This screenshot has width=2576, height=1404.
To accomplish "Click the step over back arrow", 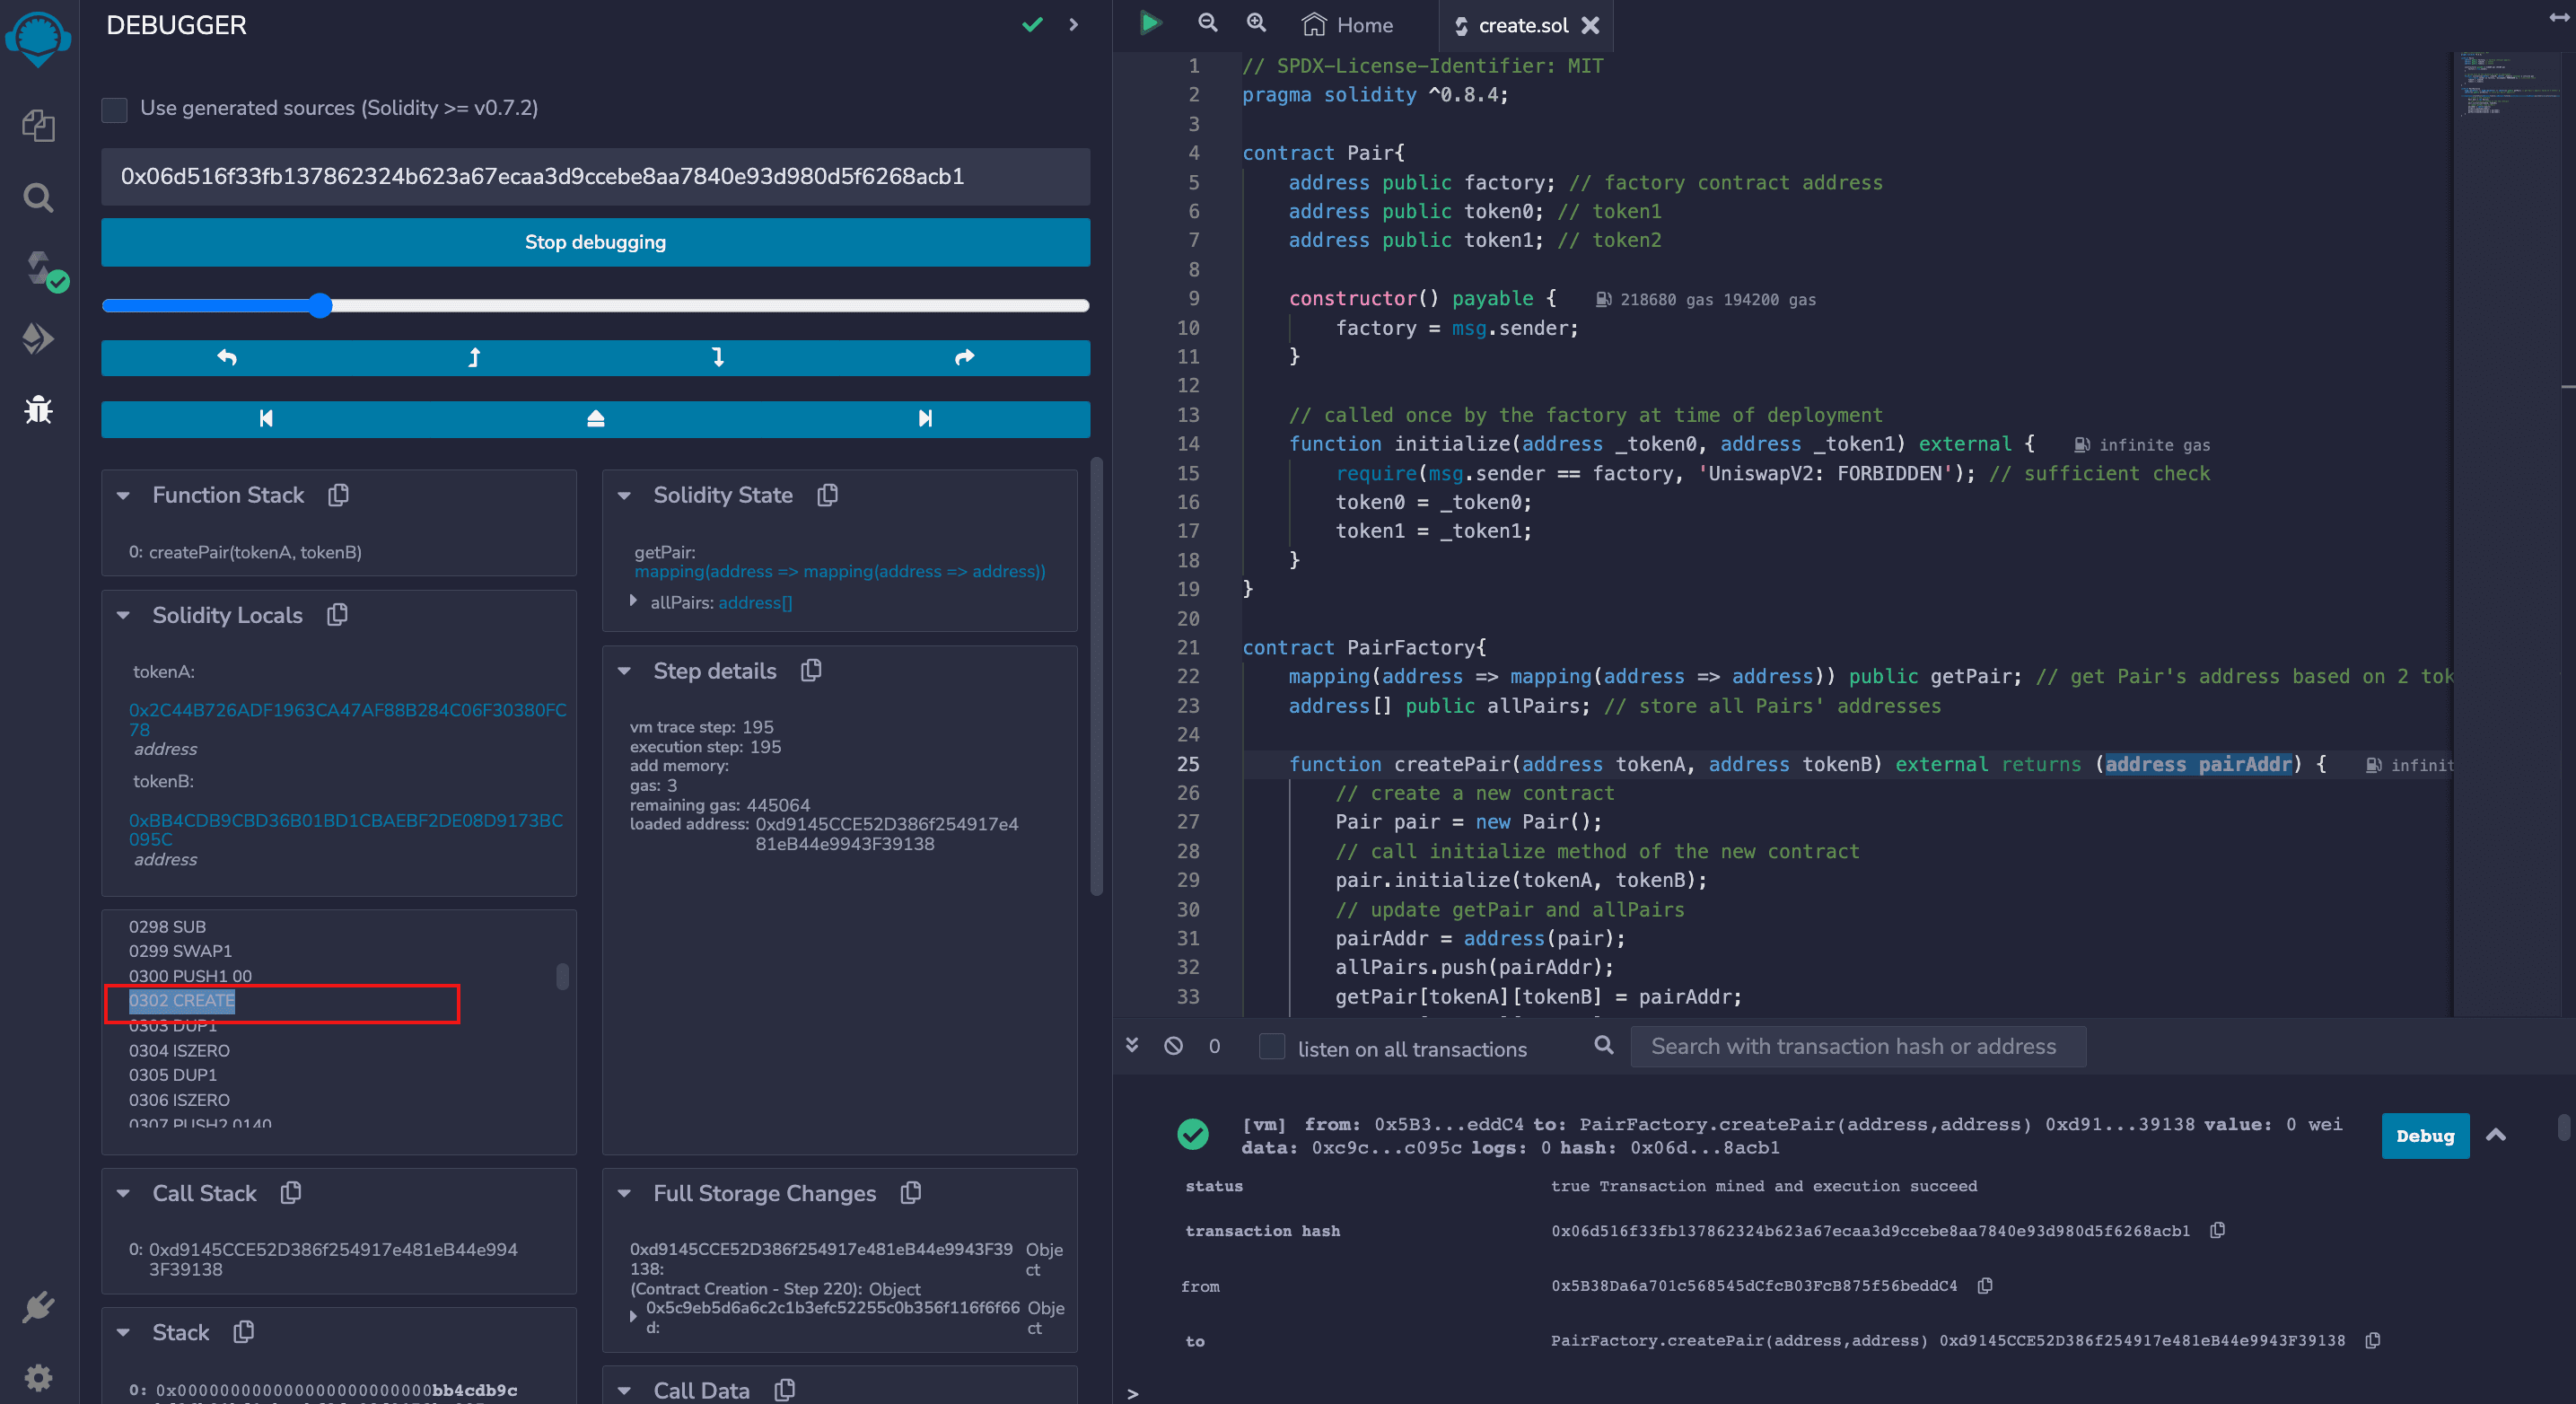I will (227, 358).
